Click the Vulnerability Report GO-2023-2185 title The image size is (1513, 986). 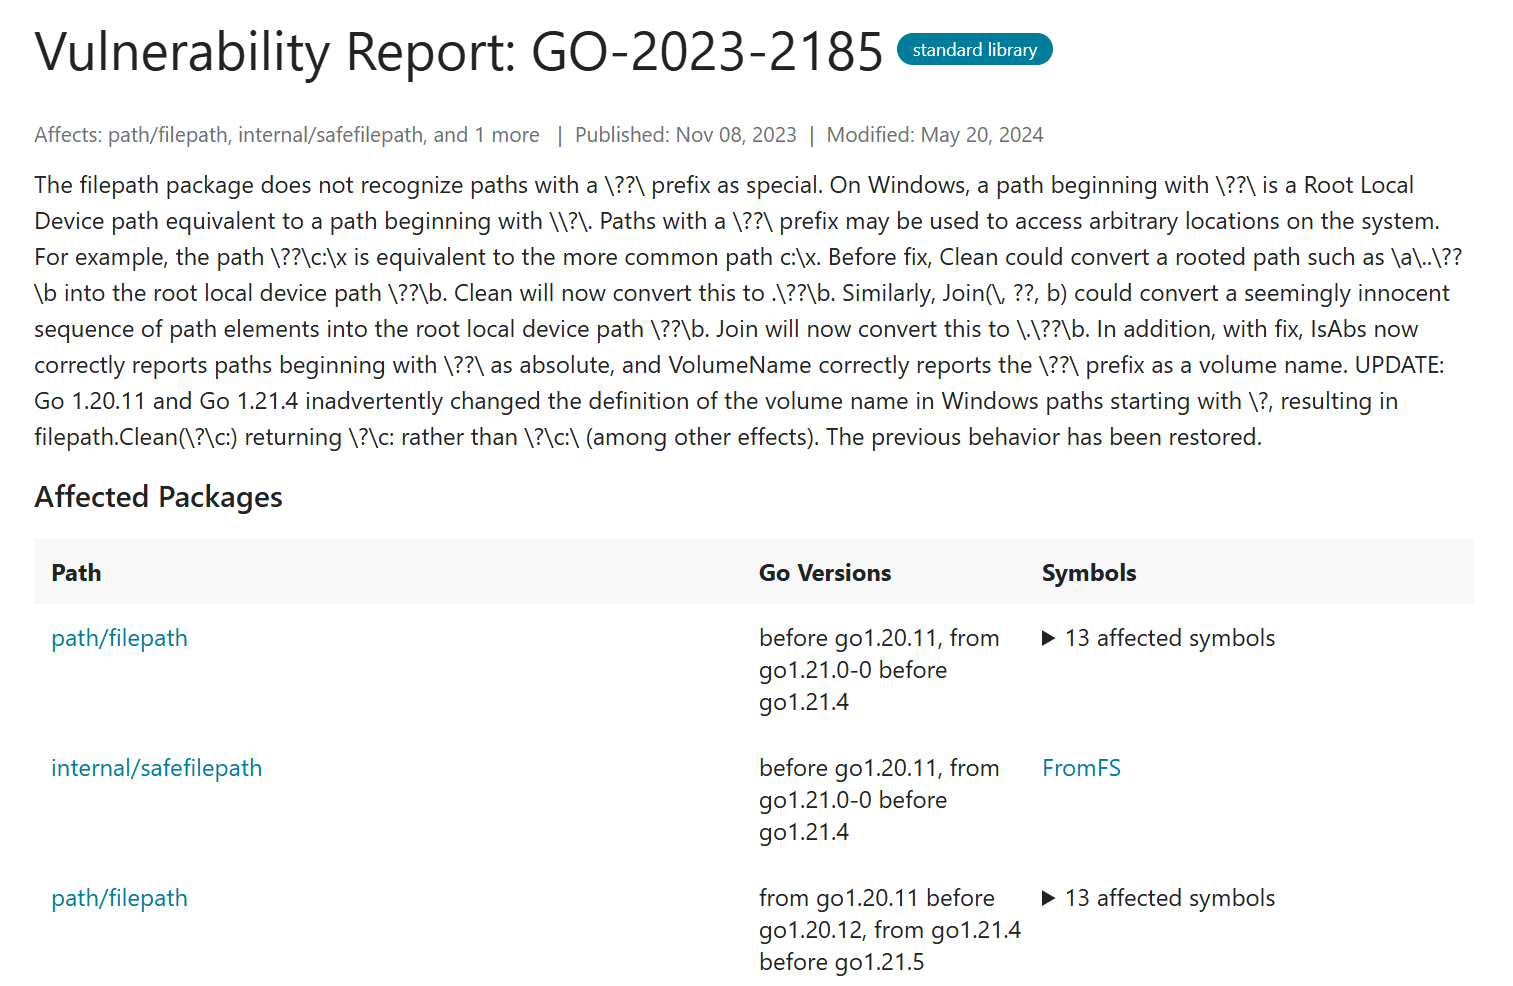tap(458, 52)
